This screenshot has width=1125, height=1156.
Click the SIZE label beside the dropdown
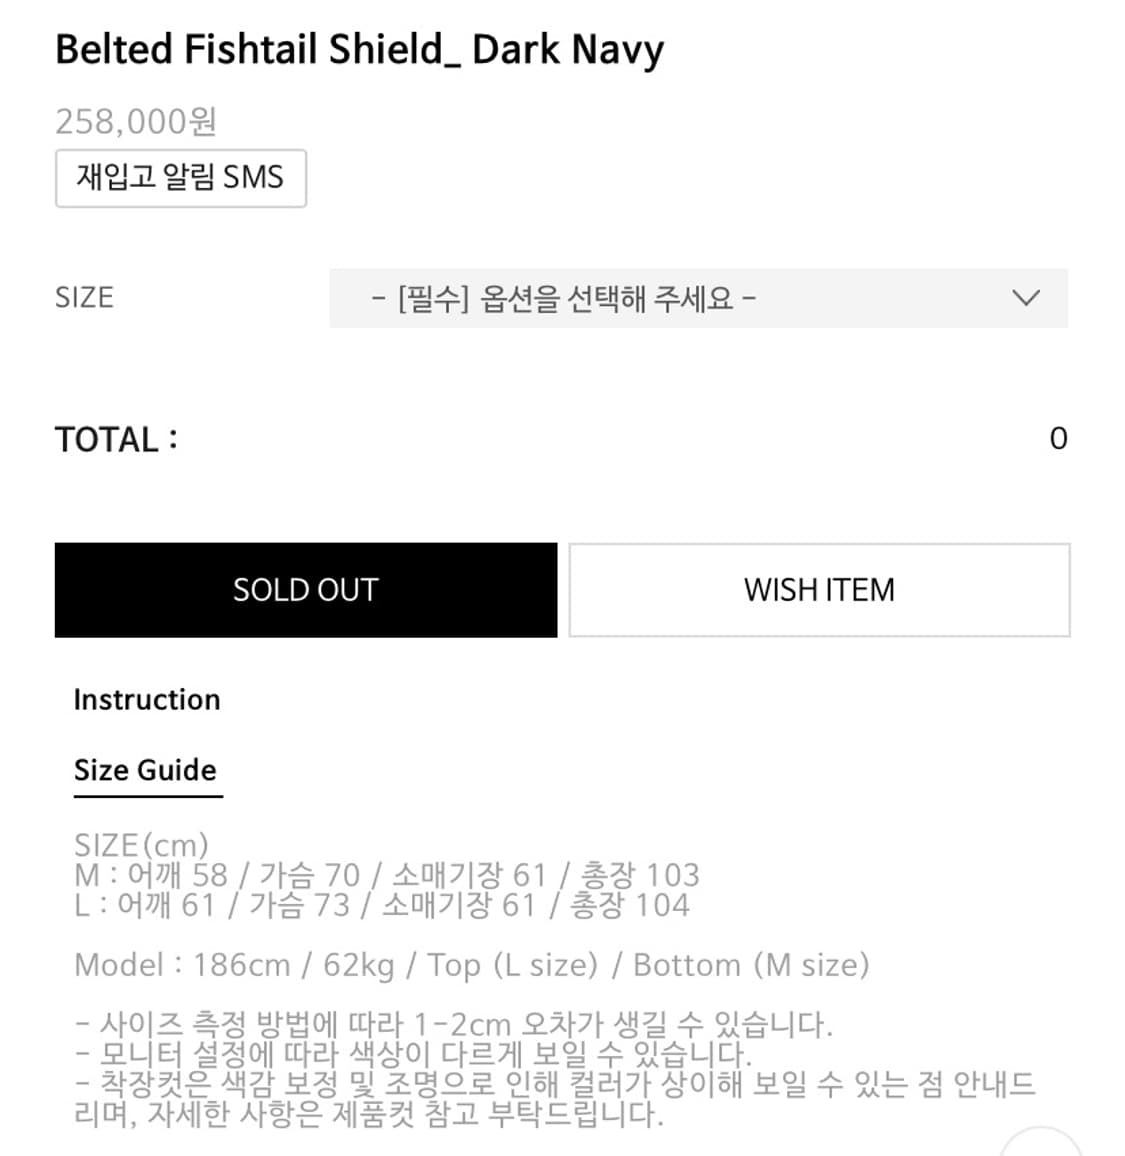(x=84, y=298)
